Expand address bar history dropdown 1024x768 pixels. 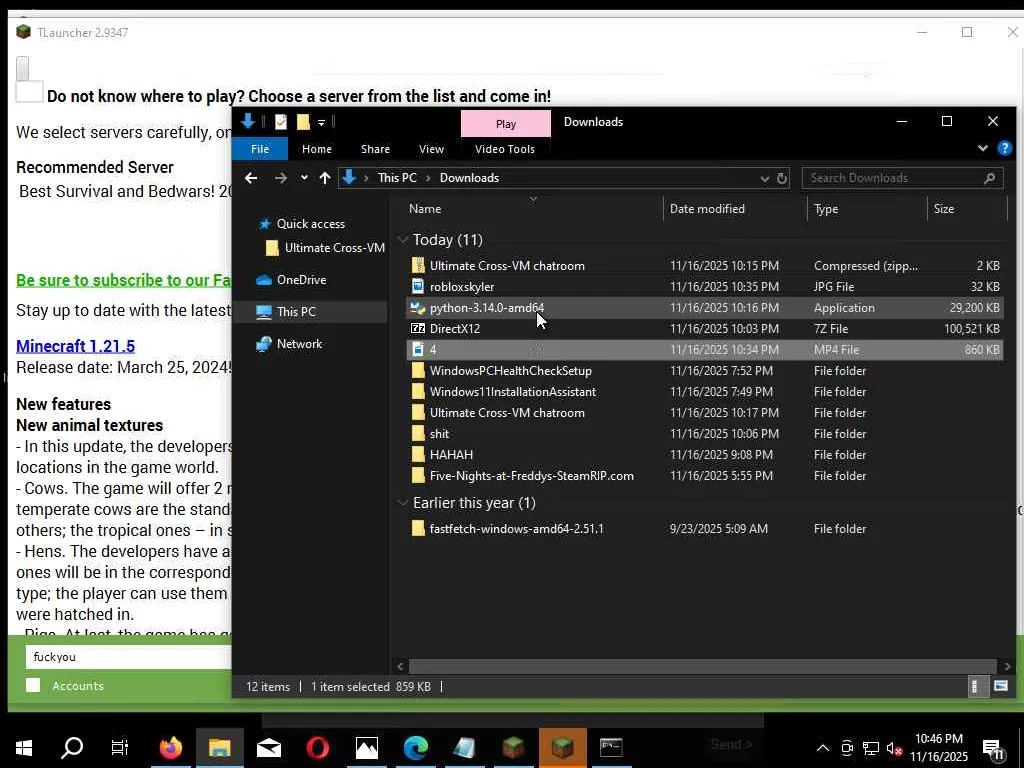pos(764,178)
